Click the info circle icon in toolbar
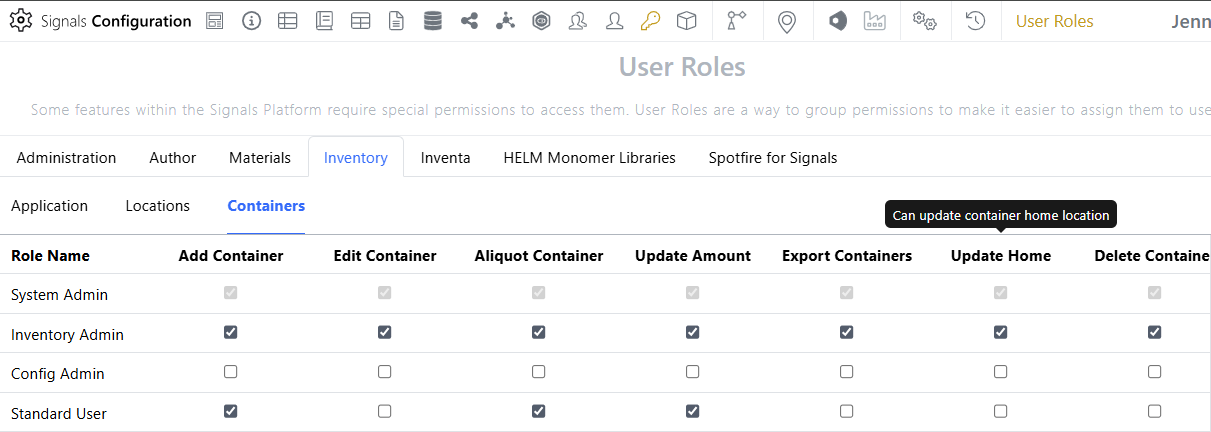1211x432 pixels. point(251,21)
